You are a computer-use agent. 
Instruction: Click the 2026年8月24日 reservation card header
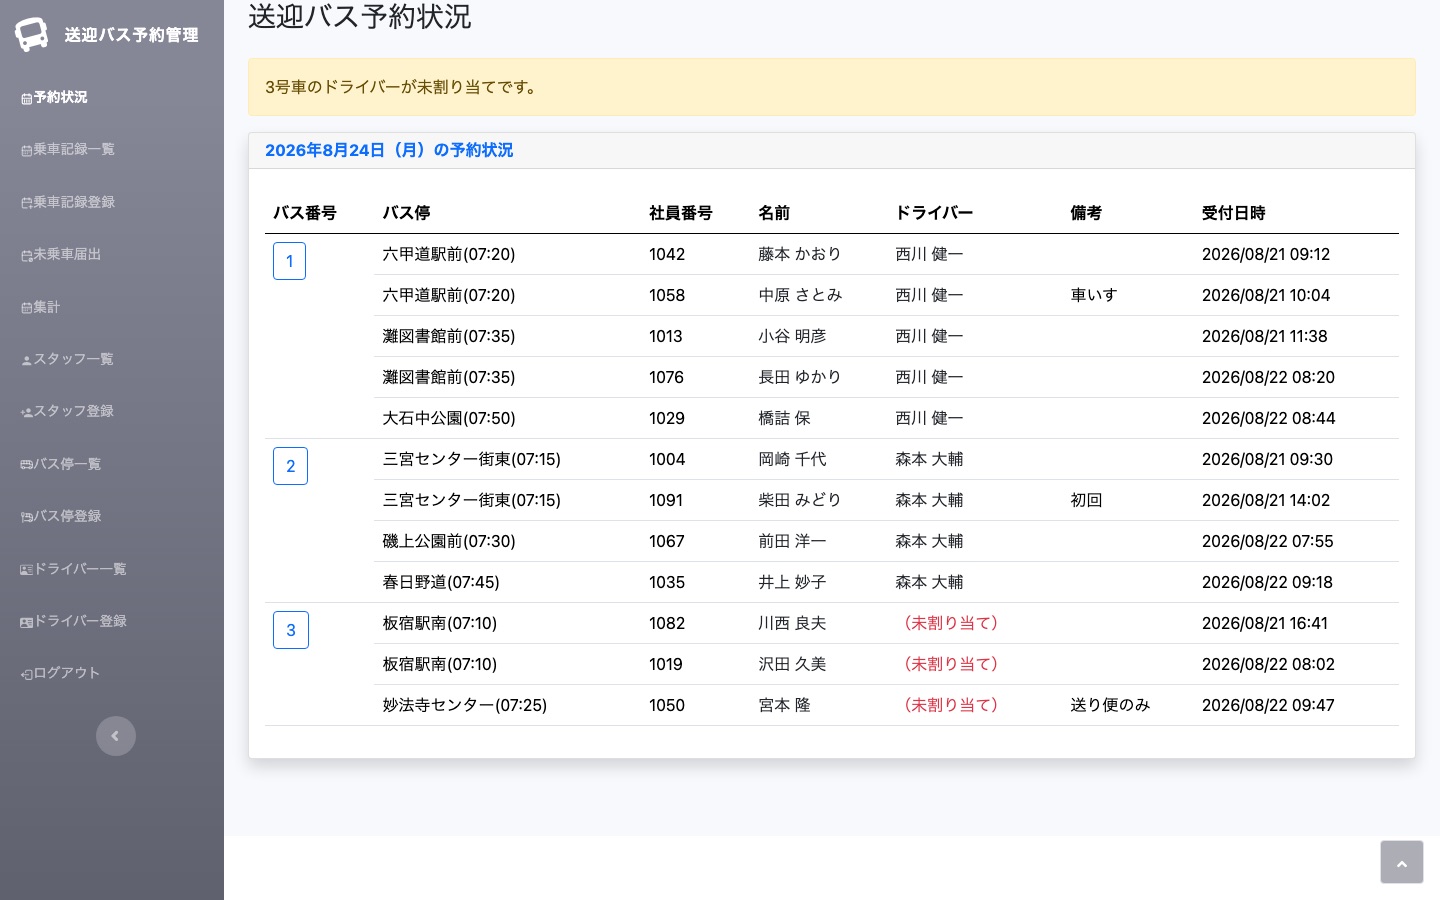(832, 151)
